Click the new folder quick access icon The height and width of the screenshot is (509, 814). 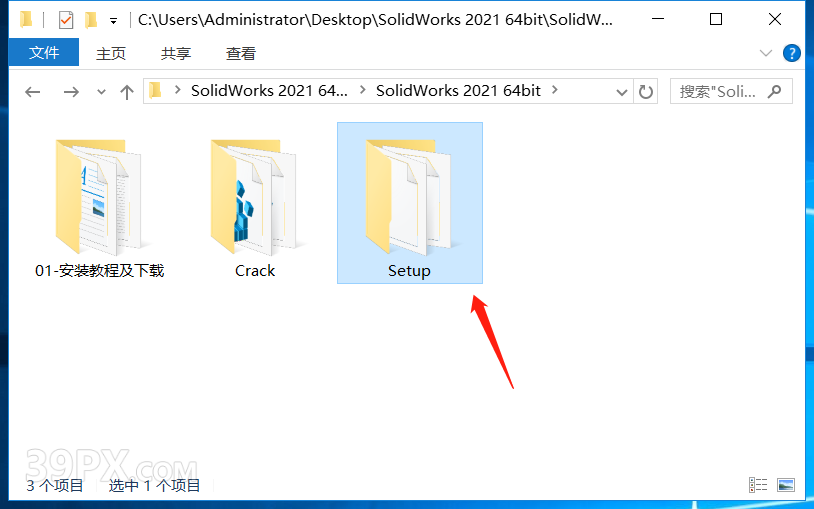[x=91, y=20]
